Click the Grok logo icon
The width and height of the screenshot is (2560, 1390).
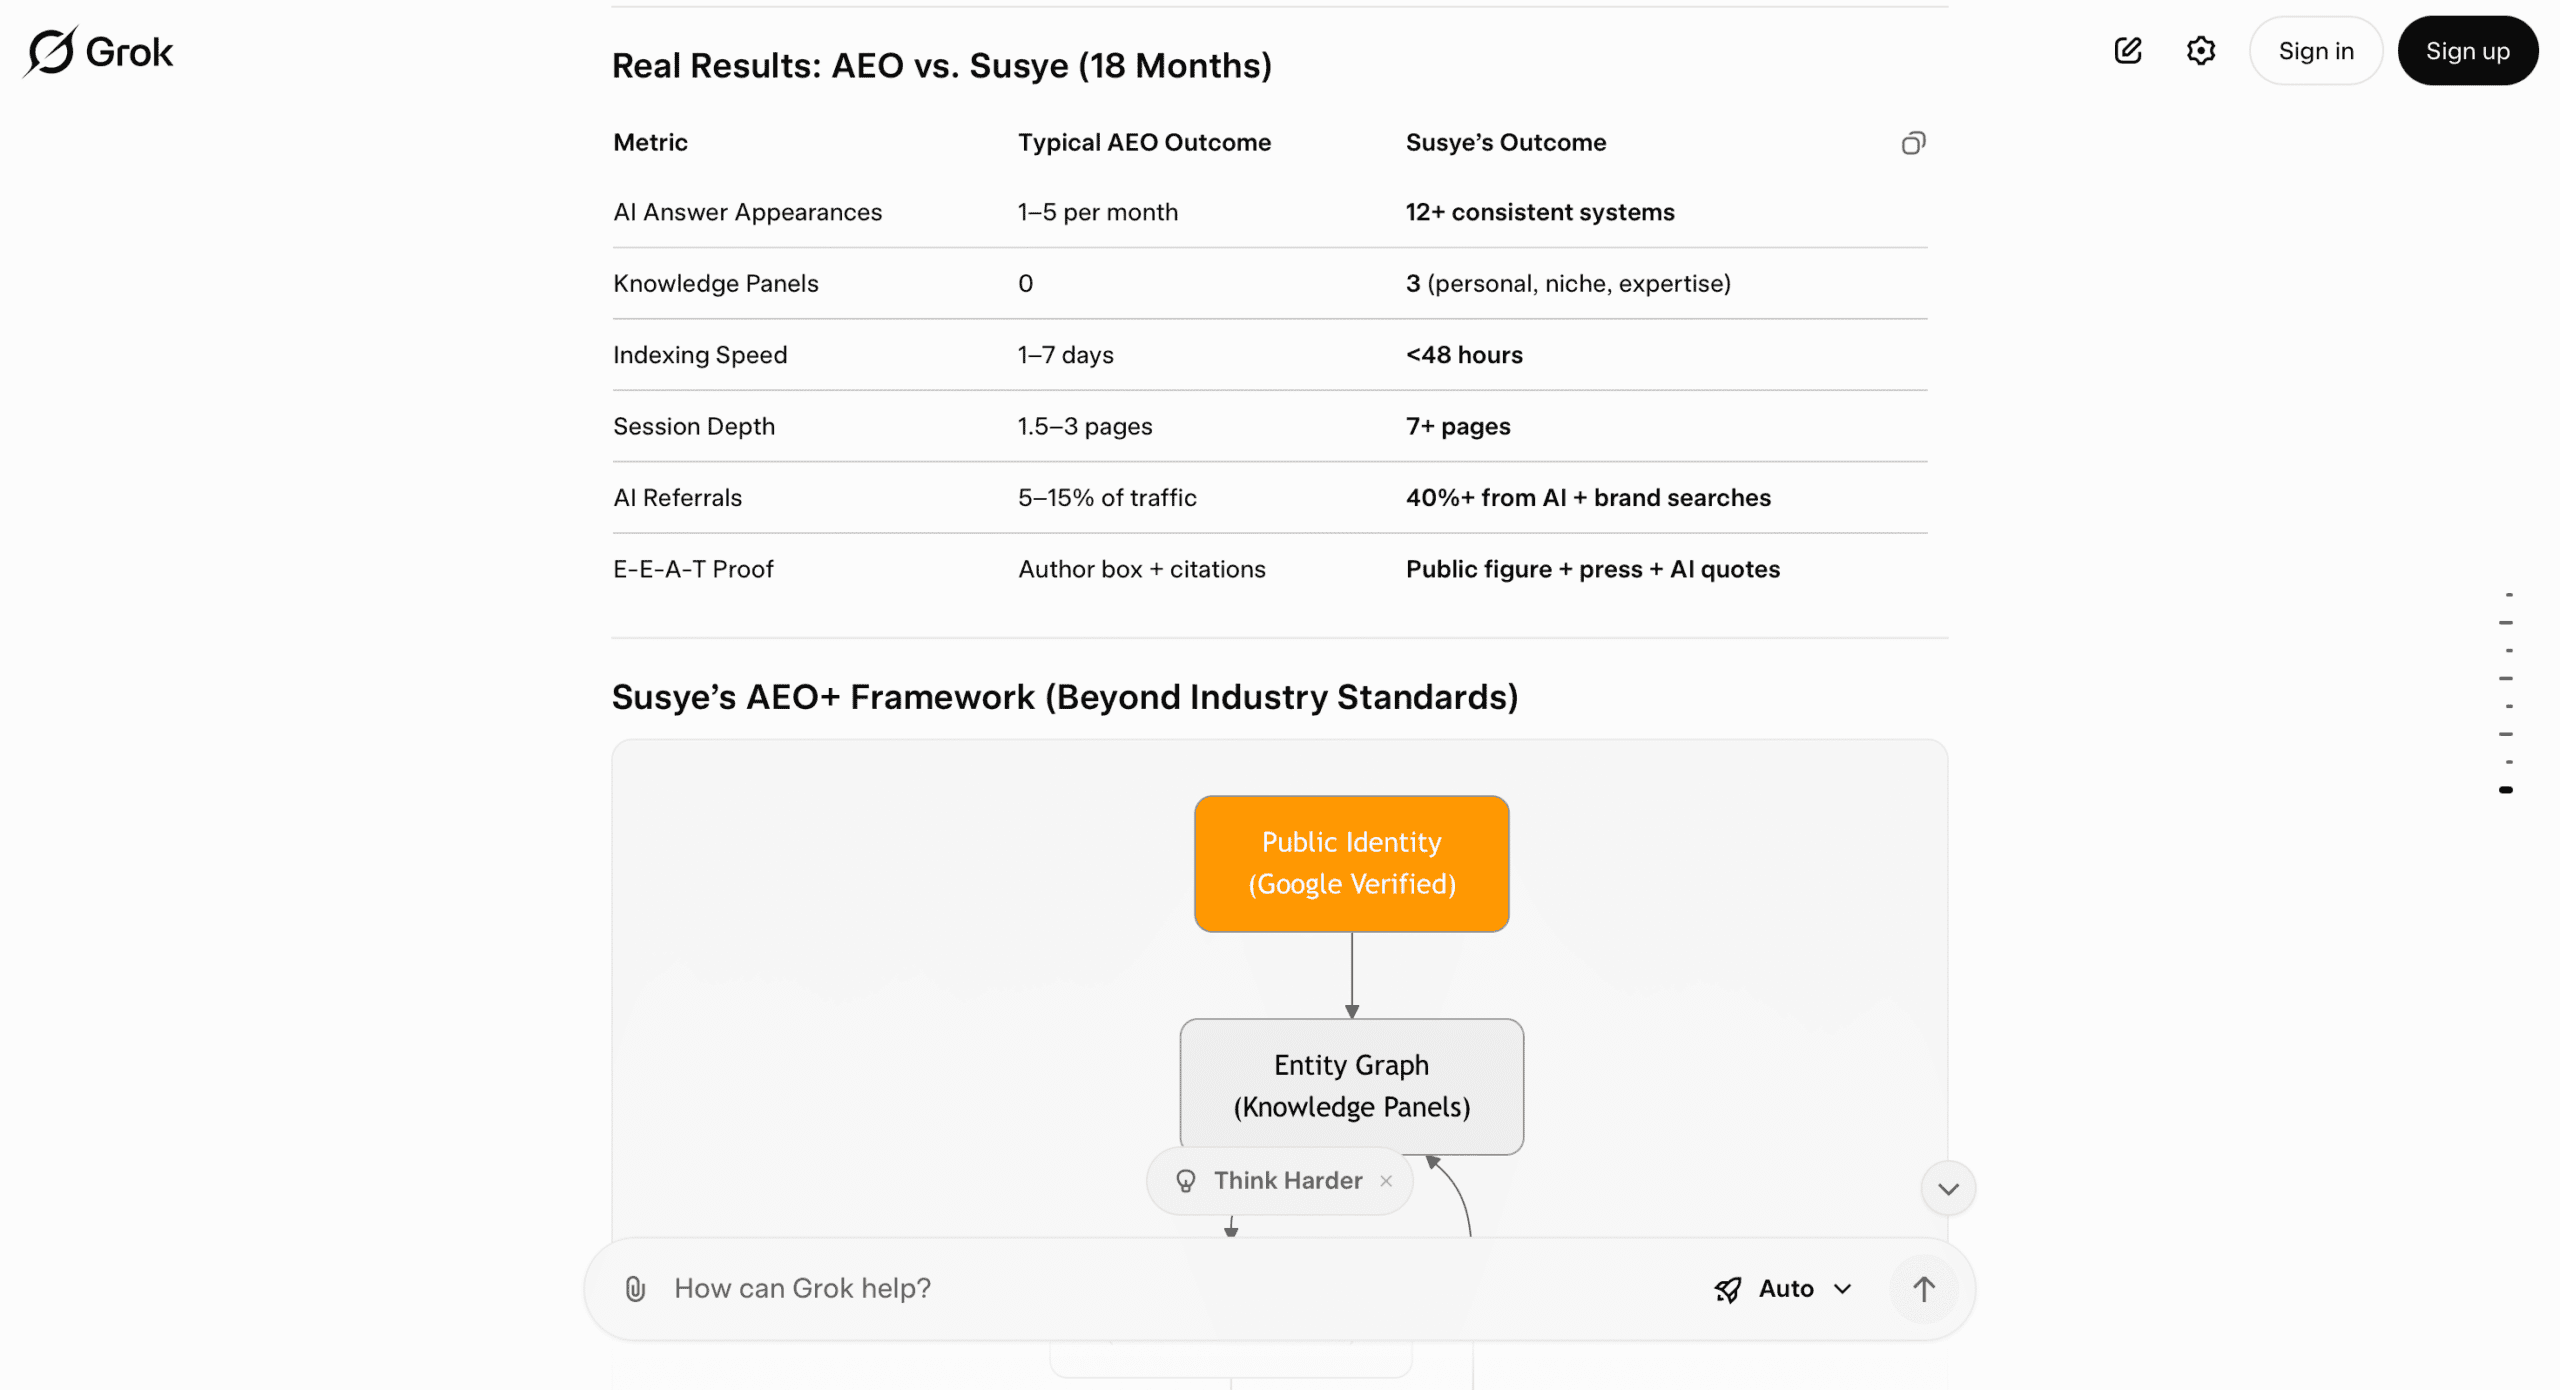(50, 51)
